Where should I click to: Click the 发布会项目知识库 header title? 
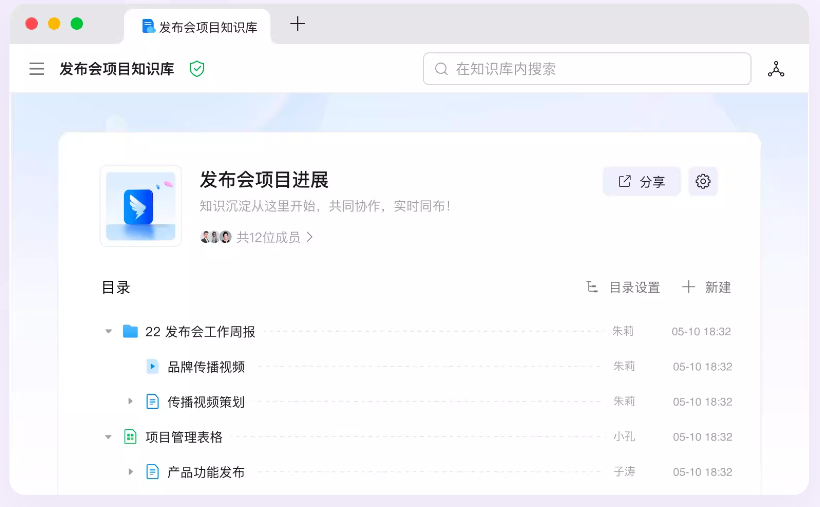[x=117, y=69]
